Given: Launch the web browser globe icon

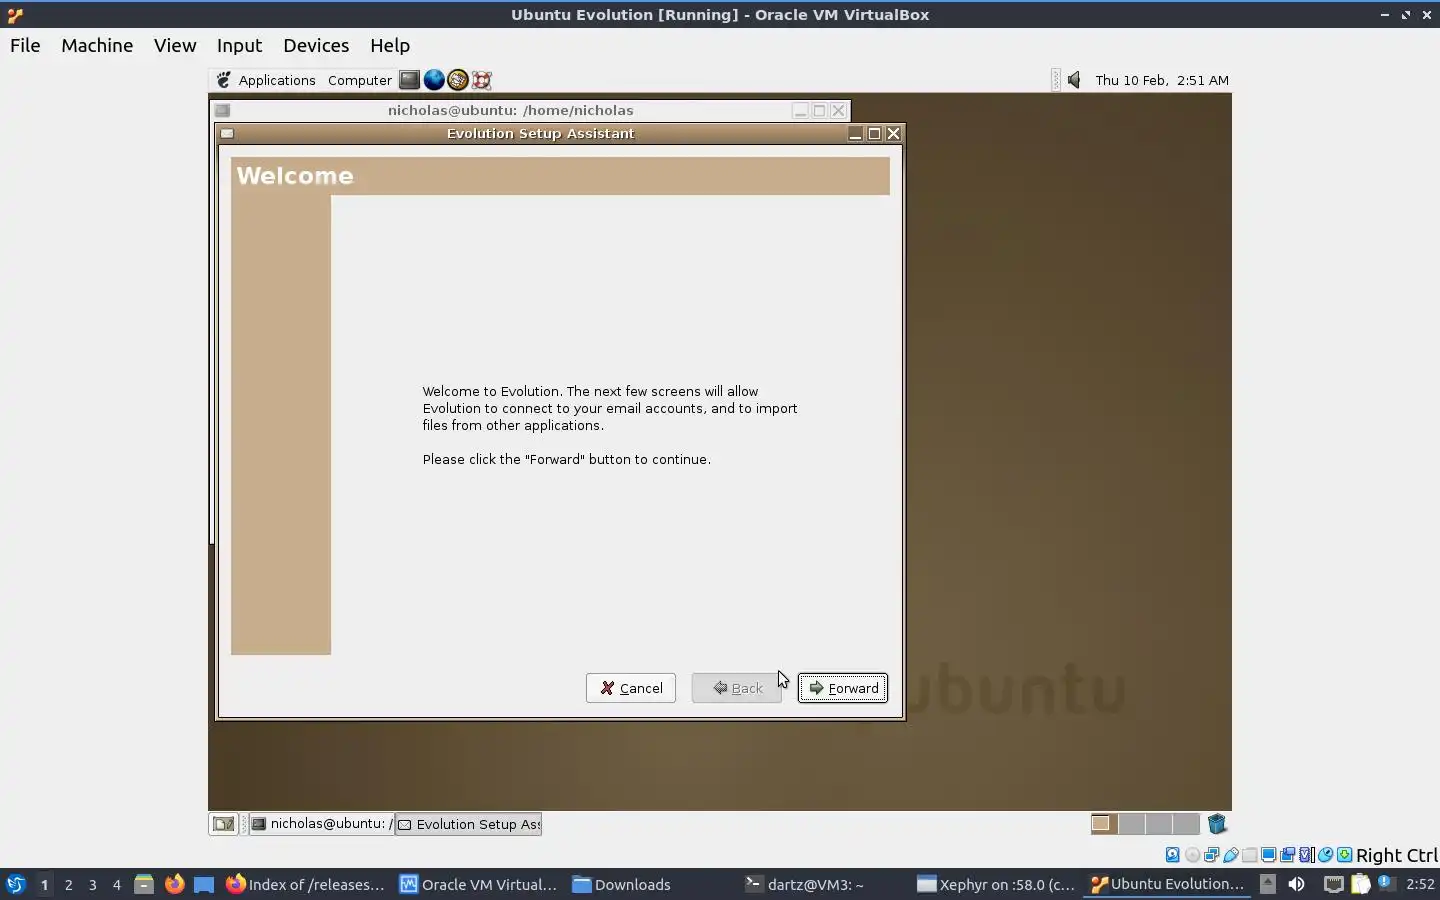Looking at the screenshot, I should point(434,80).
